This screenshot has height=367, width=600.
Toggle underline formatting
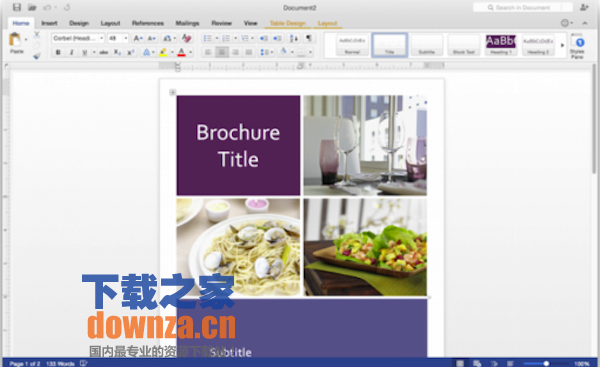click(x=84, y=52)
